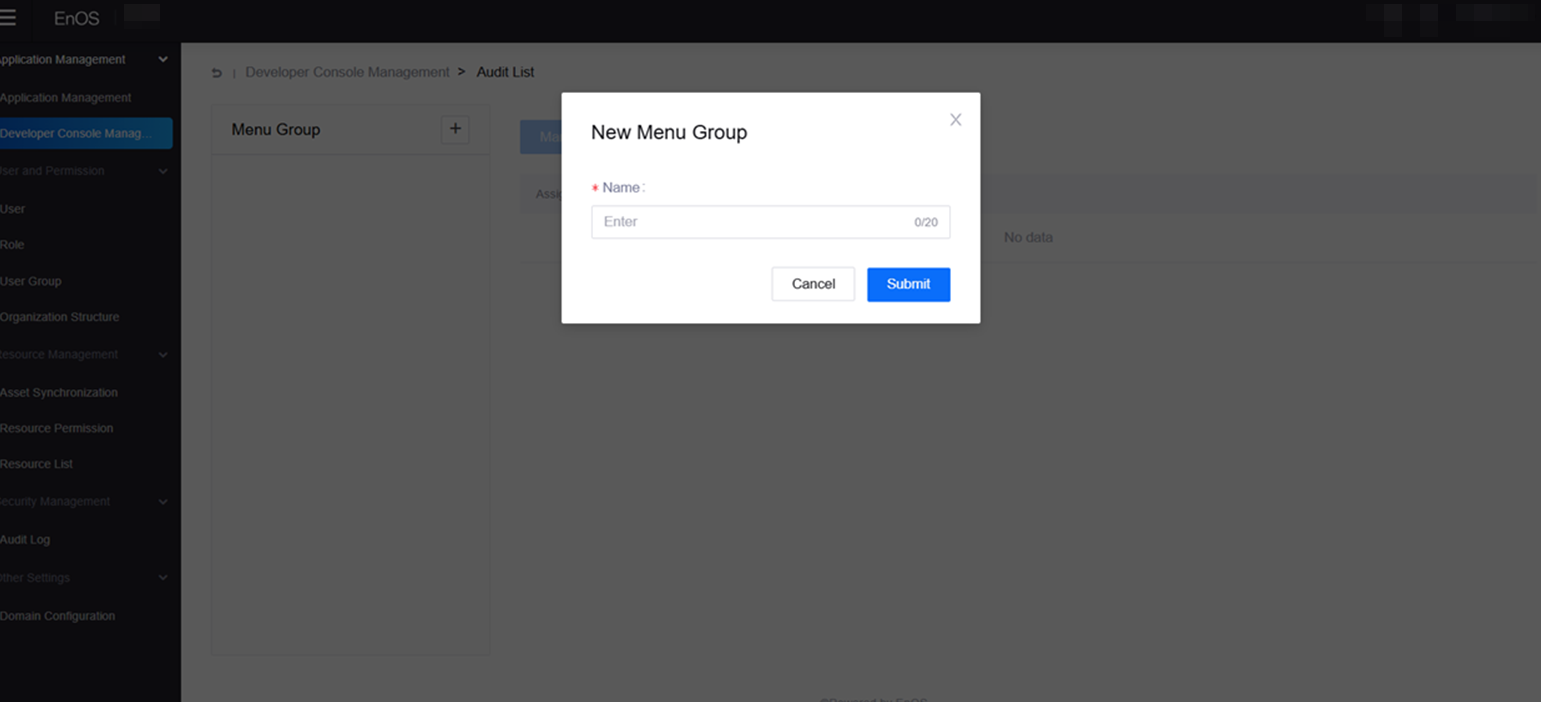The width and height of the screenshot is (1541, 702).
Task: Open the User sidebar item
Action: click(x=13, y=209)
